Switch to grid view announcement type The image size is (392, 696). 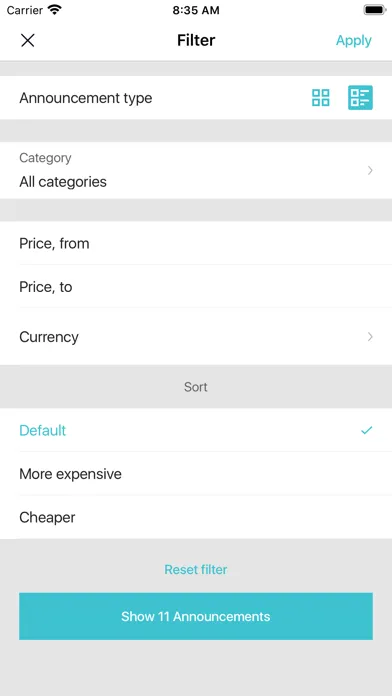321,98
